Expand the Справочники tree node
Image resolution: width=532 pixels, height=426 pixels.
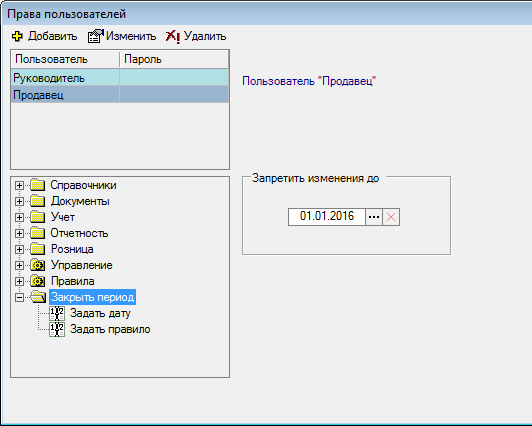pos(19,186)
